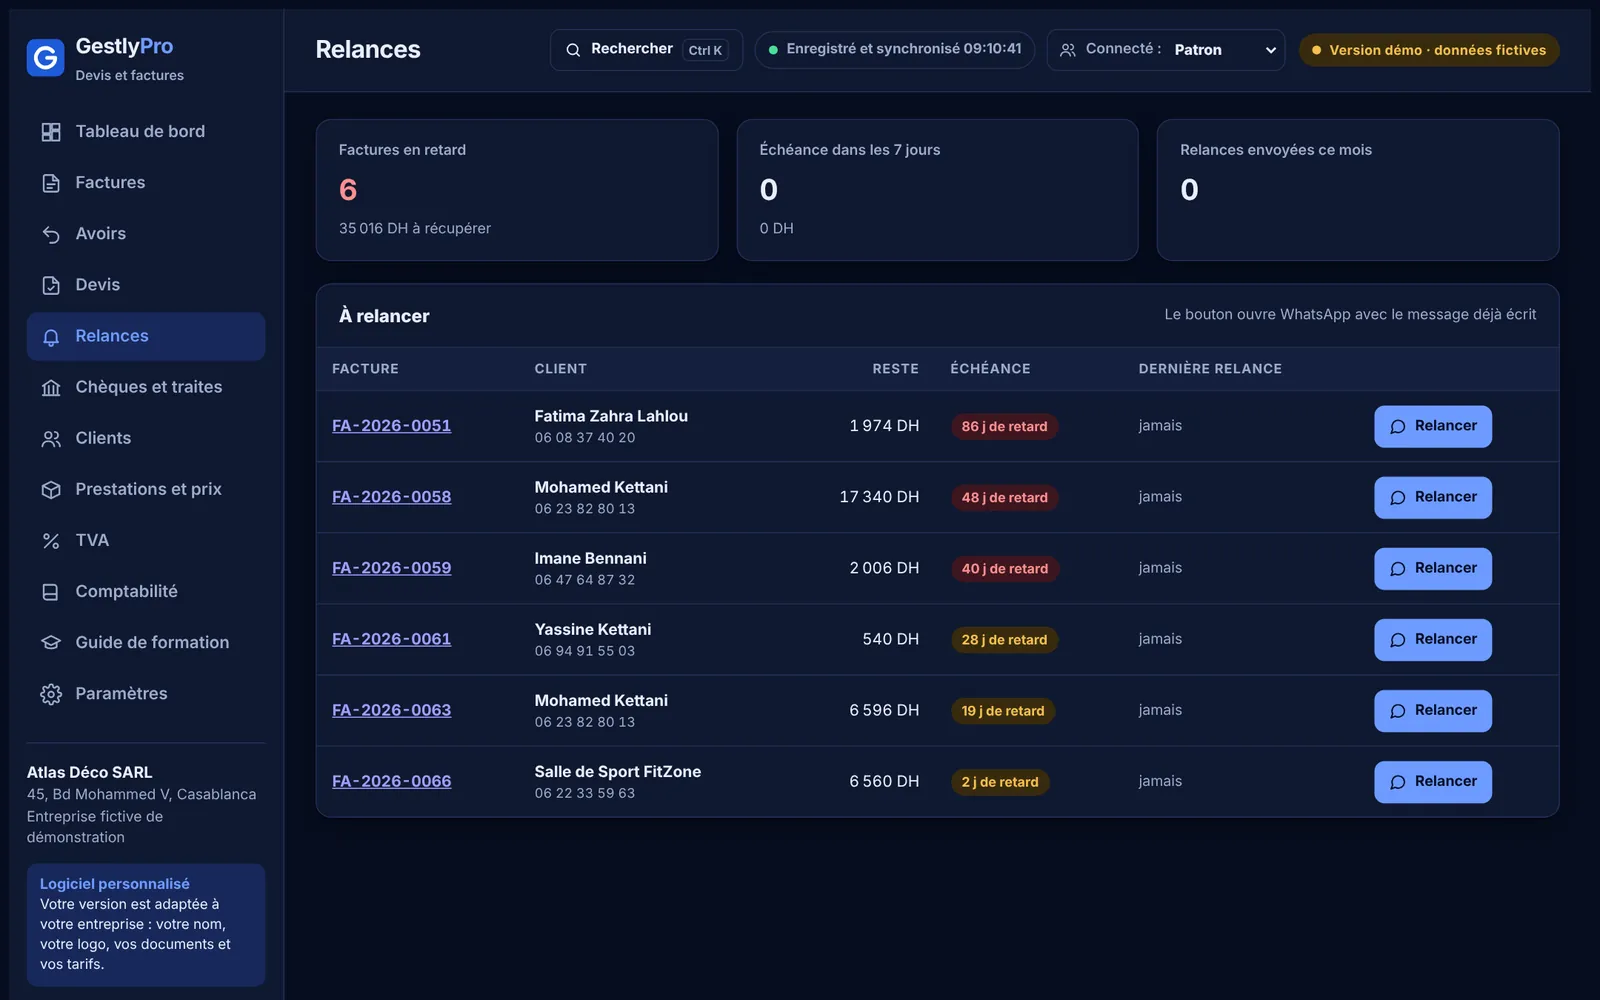1600x1000 pixels.
Task: Open invoice FA-2026-0051
Action: [x=391, y=426]
